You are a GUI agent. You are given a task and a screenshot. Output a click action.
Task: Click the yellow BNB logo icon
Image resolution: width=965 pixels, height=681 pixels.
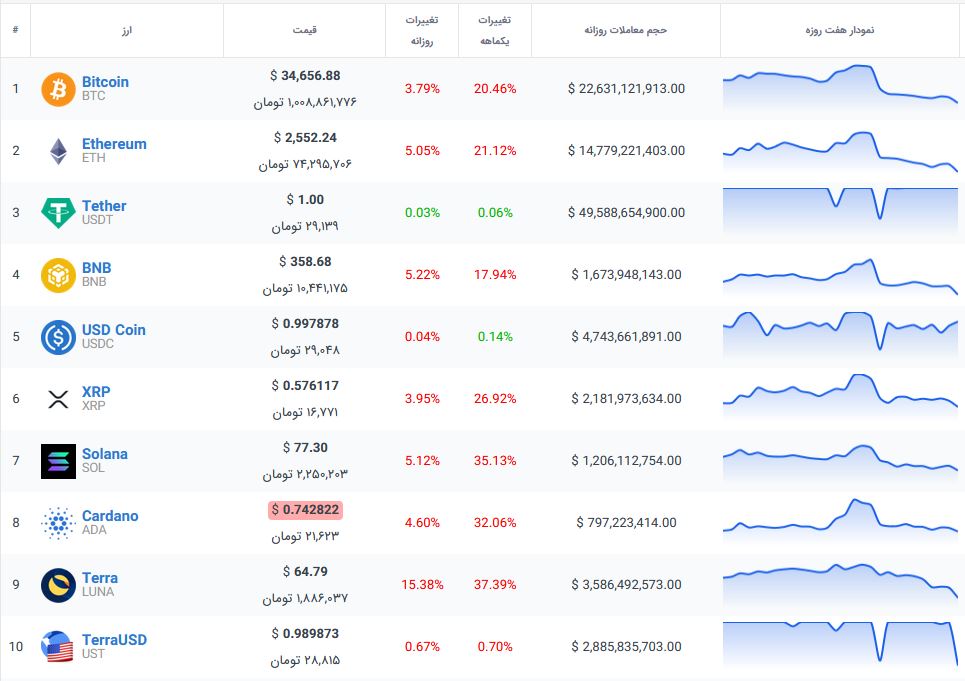[58, 275]
